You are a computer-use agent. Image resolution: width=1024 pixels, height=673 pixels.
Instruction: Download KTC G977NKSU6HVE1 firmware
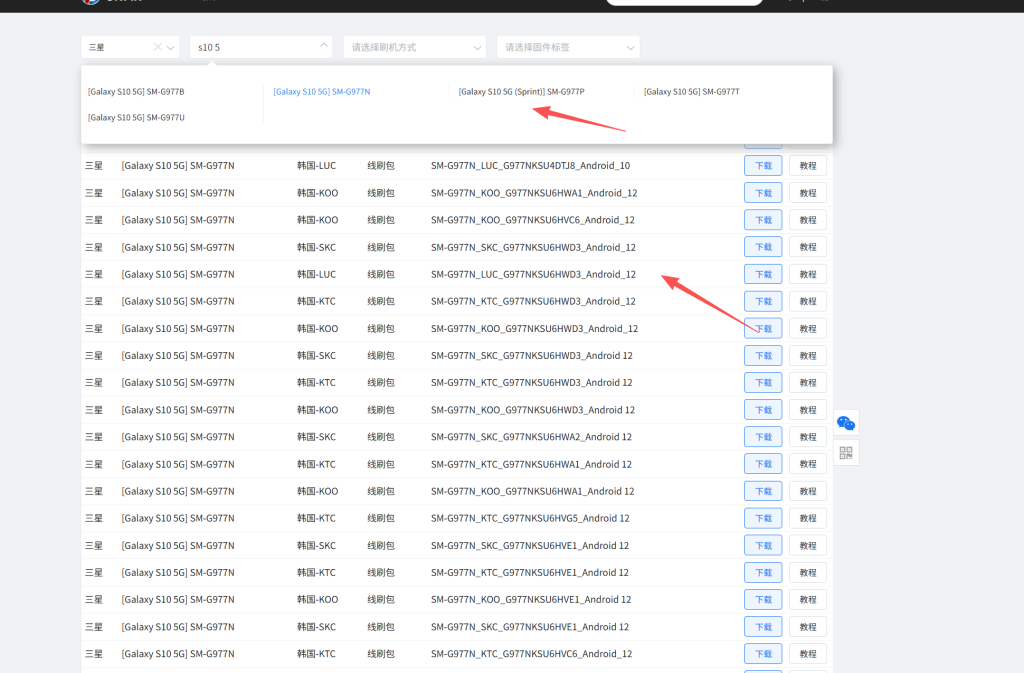pos(763,572)
